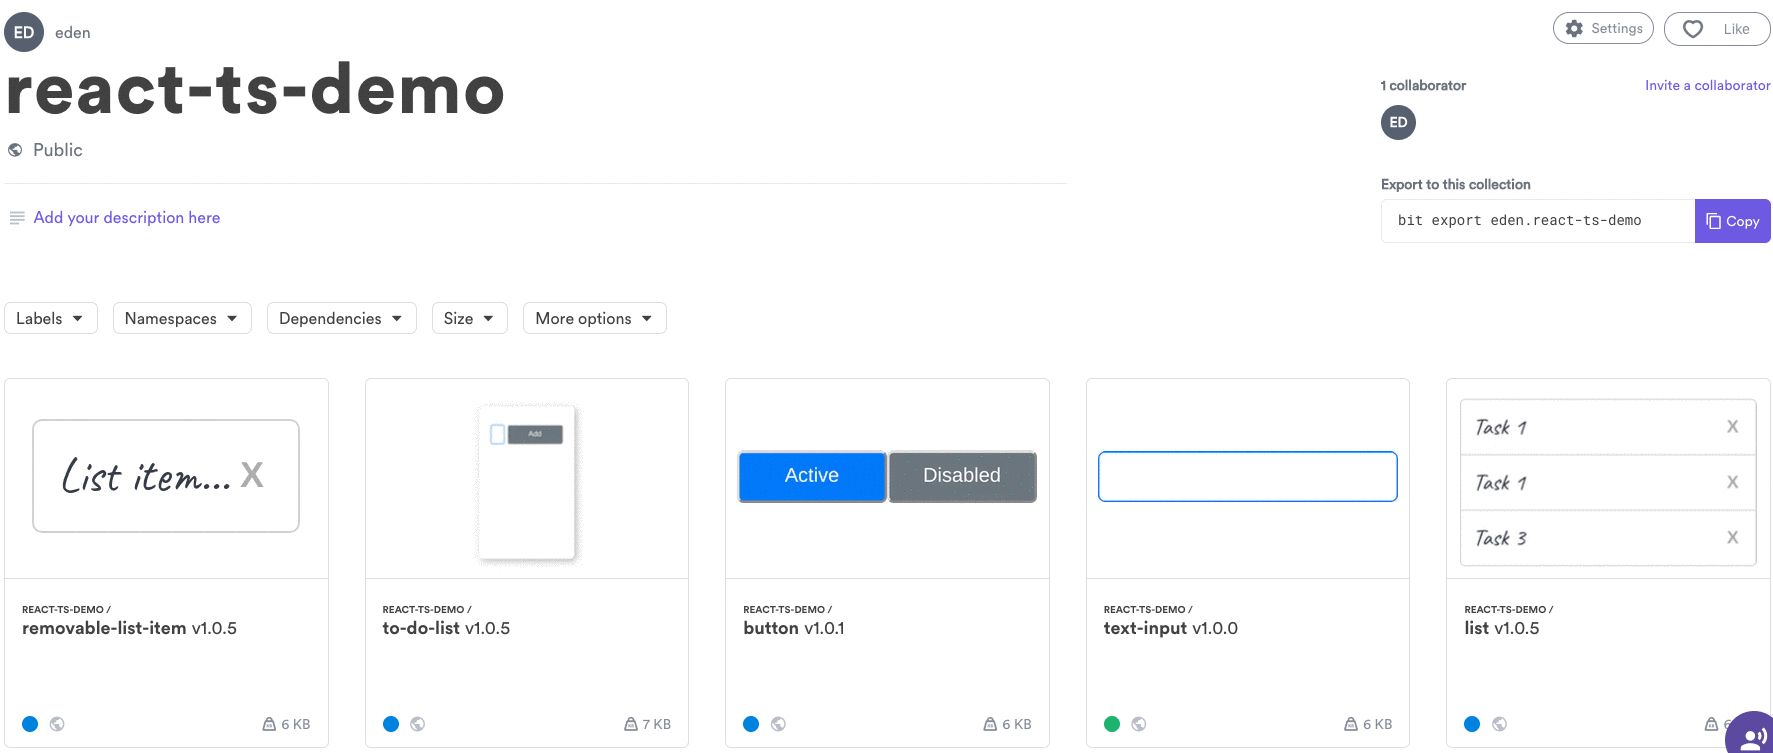Viewport: 1773px width, 753px height.
Task: Click the X next to Task 3 in list preview
Action: [x=1733, y=538]
